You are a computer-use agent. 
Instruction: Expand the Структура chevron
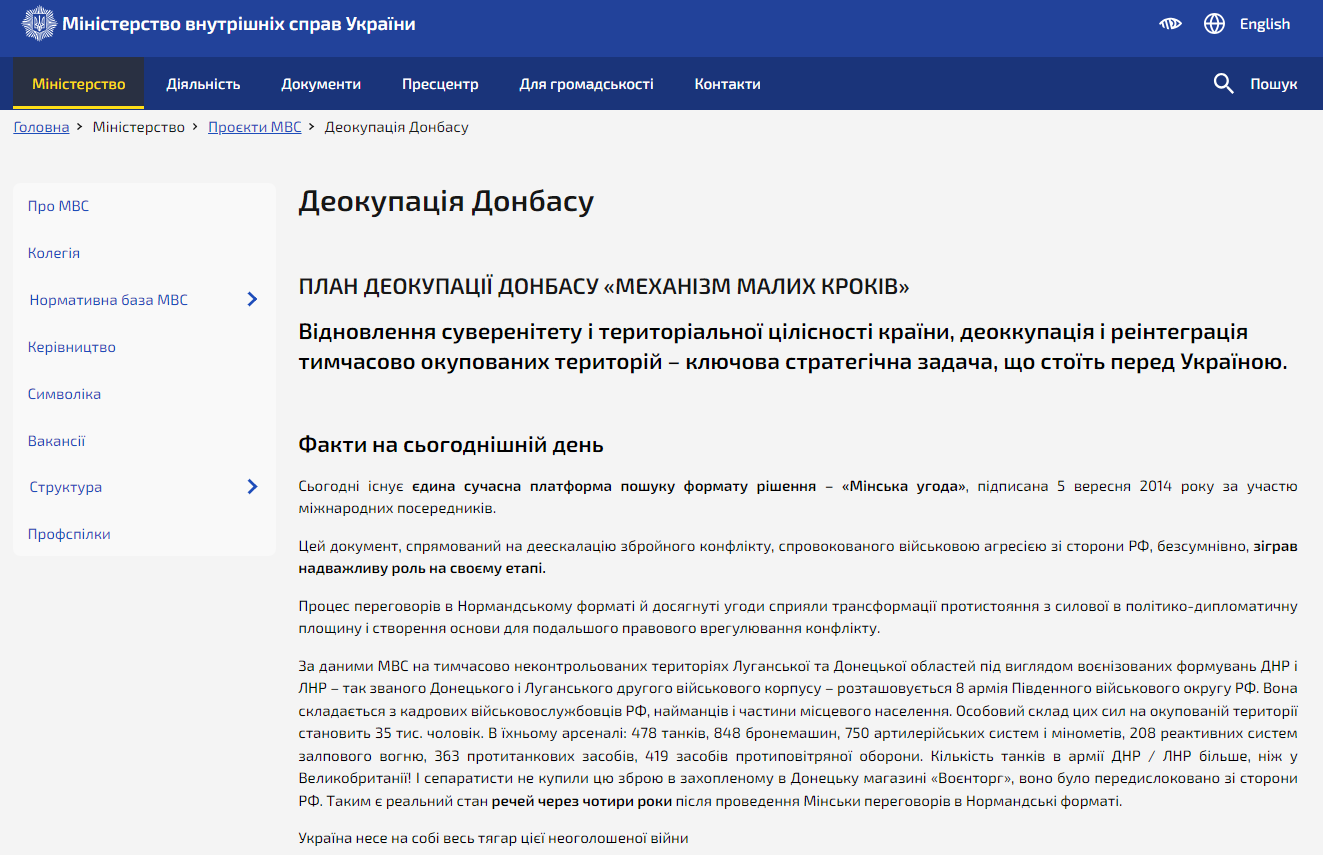tap(252, 486)
